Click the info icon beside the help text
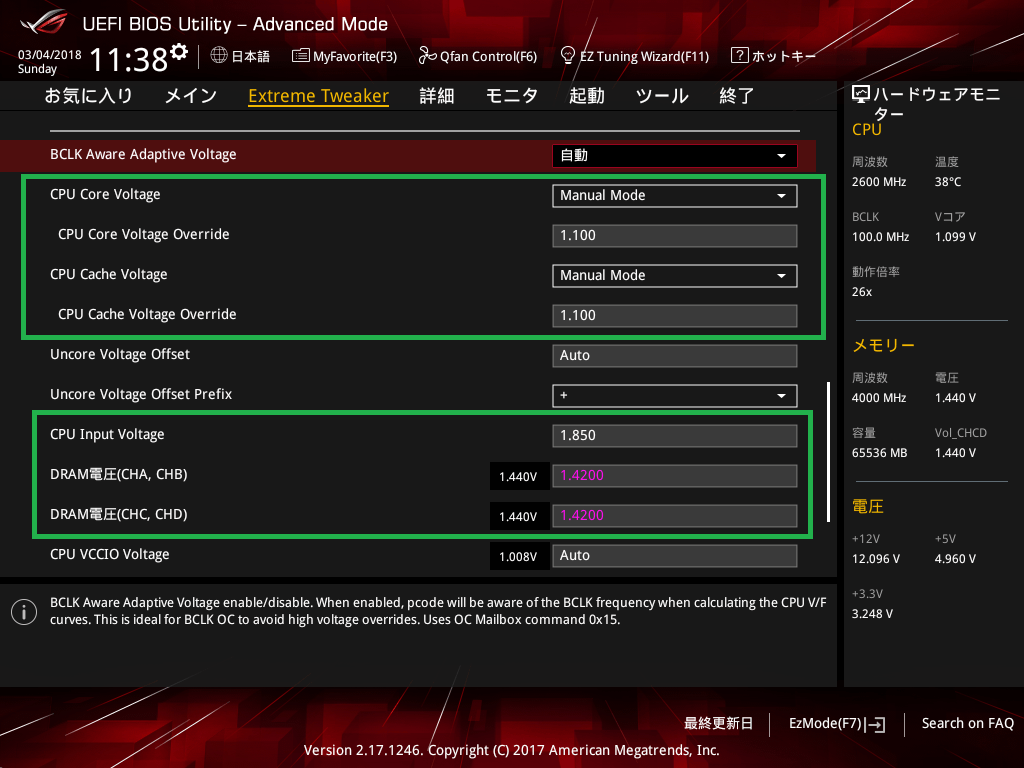 tap(24, 612)
